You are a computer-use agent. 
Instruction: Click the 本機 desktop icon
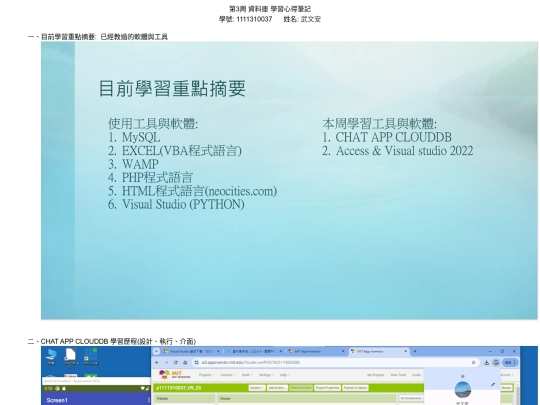[51, 356]
